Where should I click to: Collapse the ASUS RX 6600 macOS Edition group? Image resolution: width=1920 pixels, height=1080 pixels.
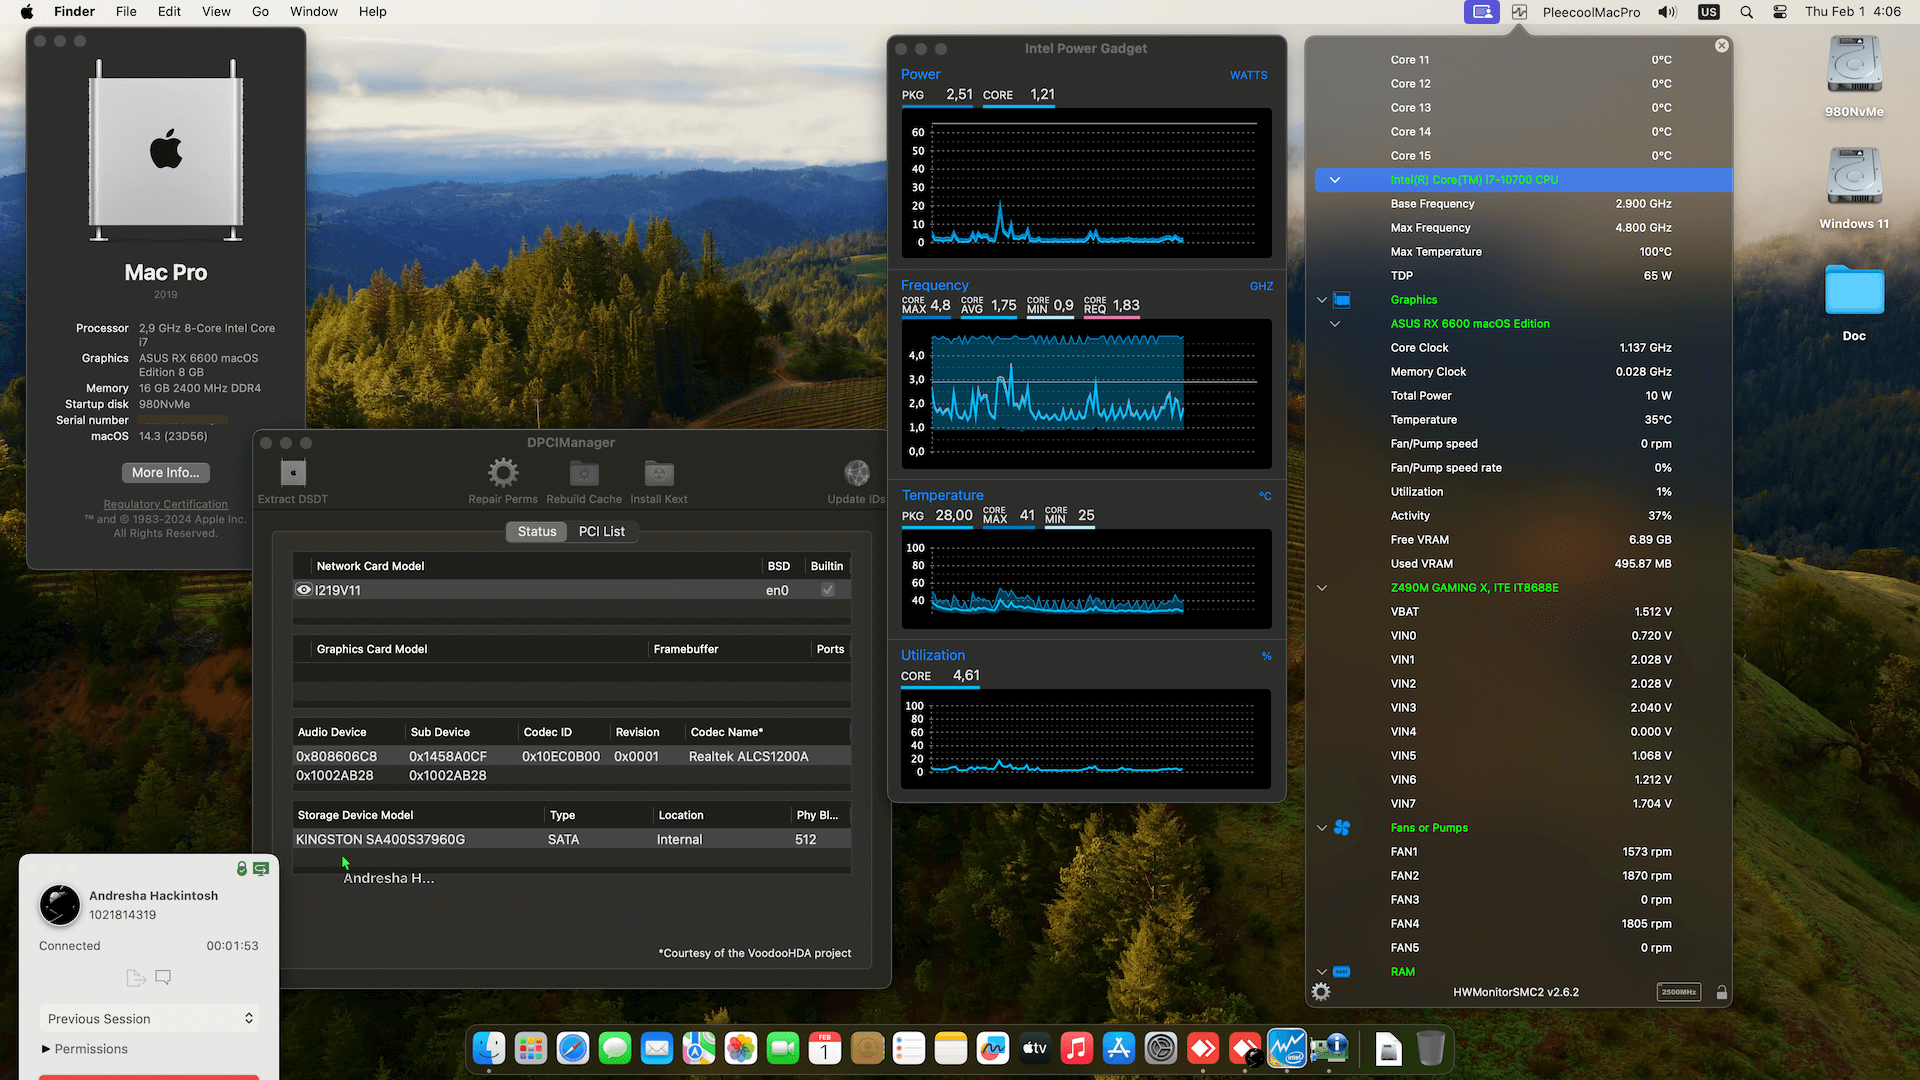(x=1335, y=324)
